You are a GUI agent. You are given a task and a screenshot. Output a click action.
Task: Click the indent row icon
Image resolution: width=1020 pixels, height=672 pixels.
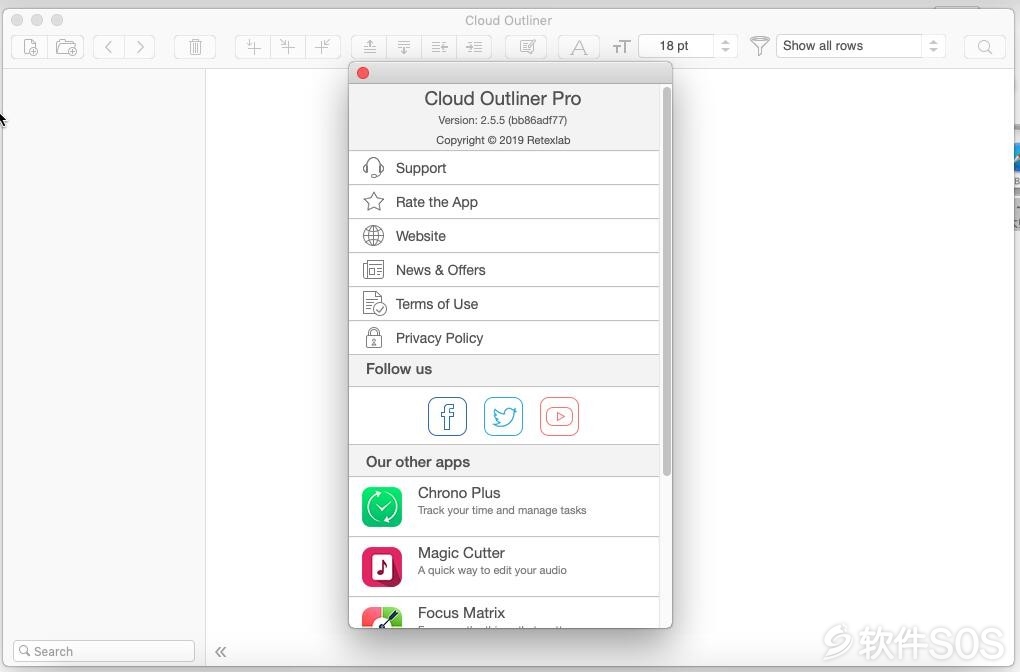[x=474, y=47]
